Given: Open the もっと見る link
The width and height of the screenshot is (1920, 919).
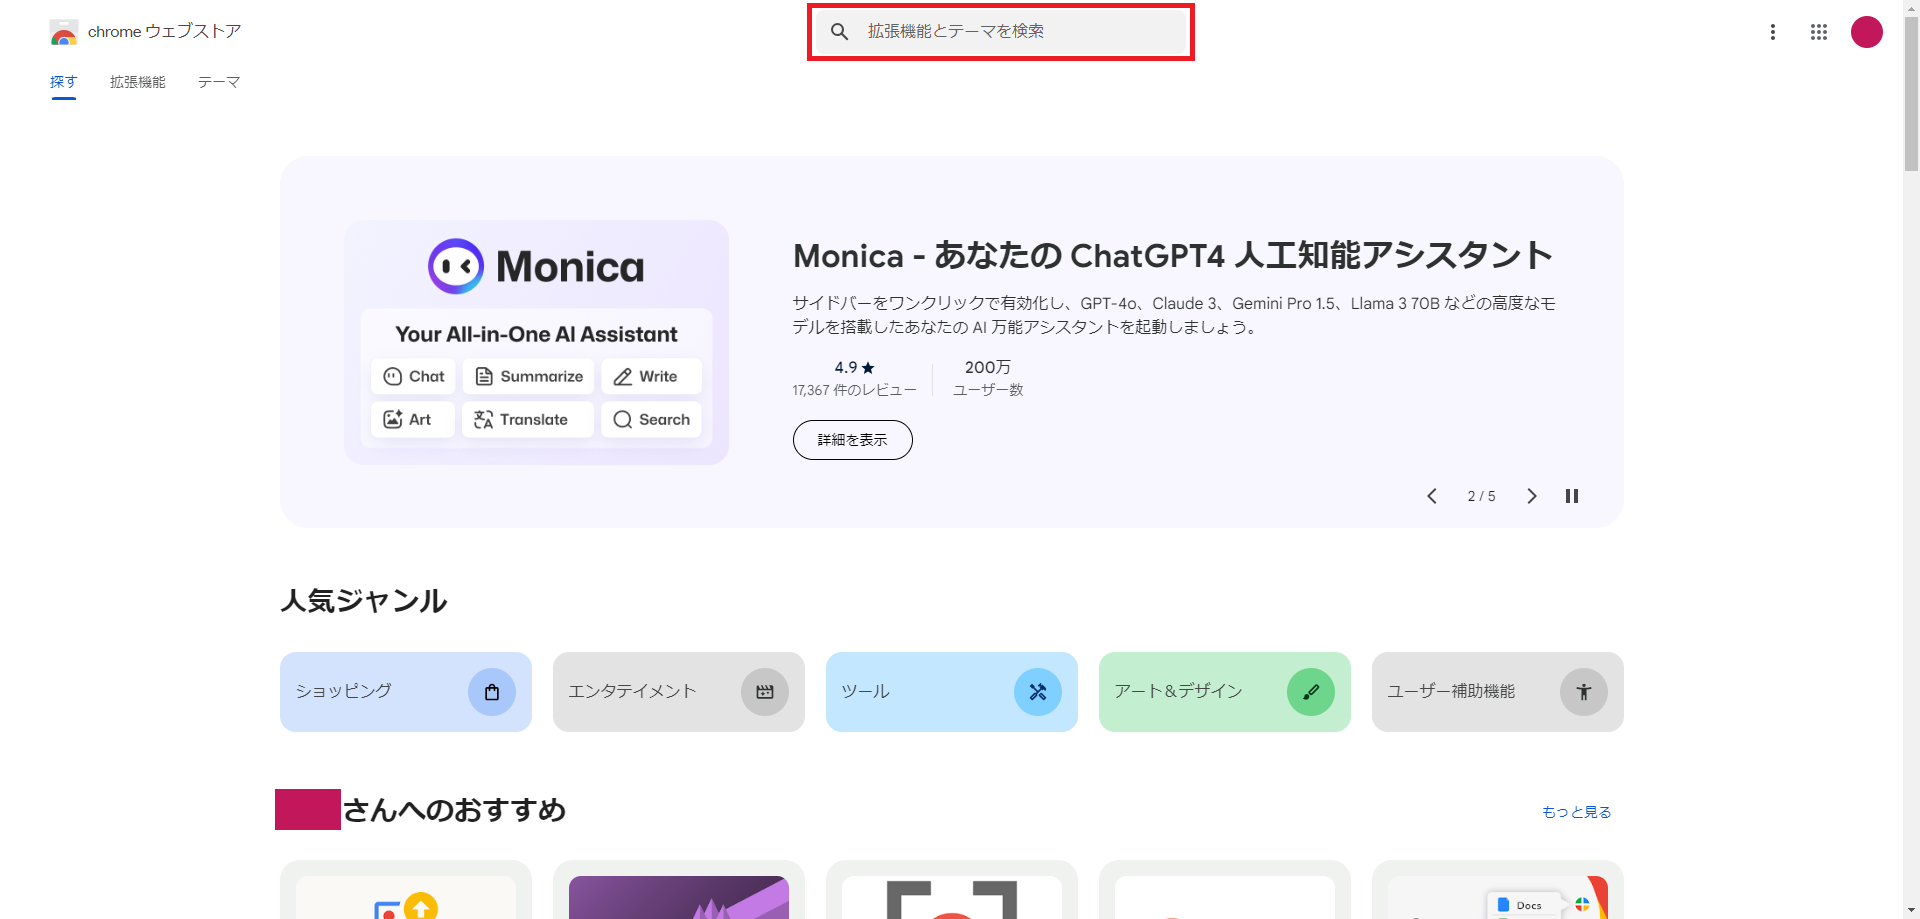Looking at the screenshot, I should (x=1577, y=812).
